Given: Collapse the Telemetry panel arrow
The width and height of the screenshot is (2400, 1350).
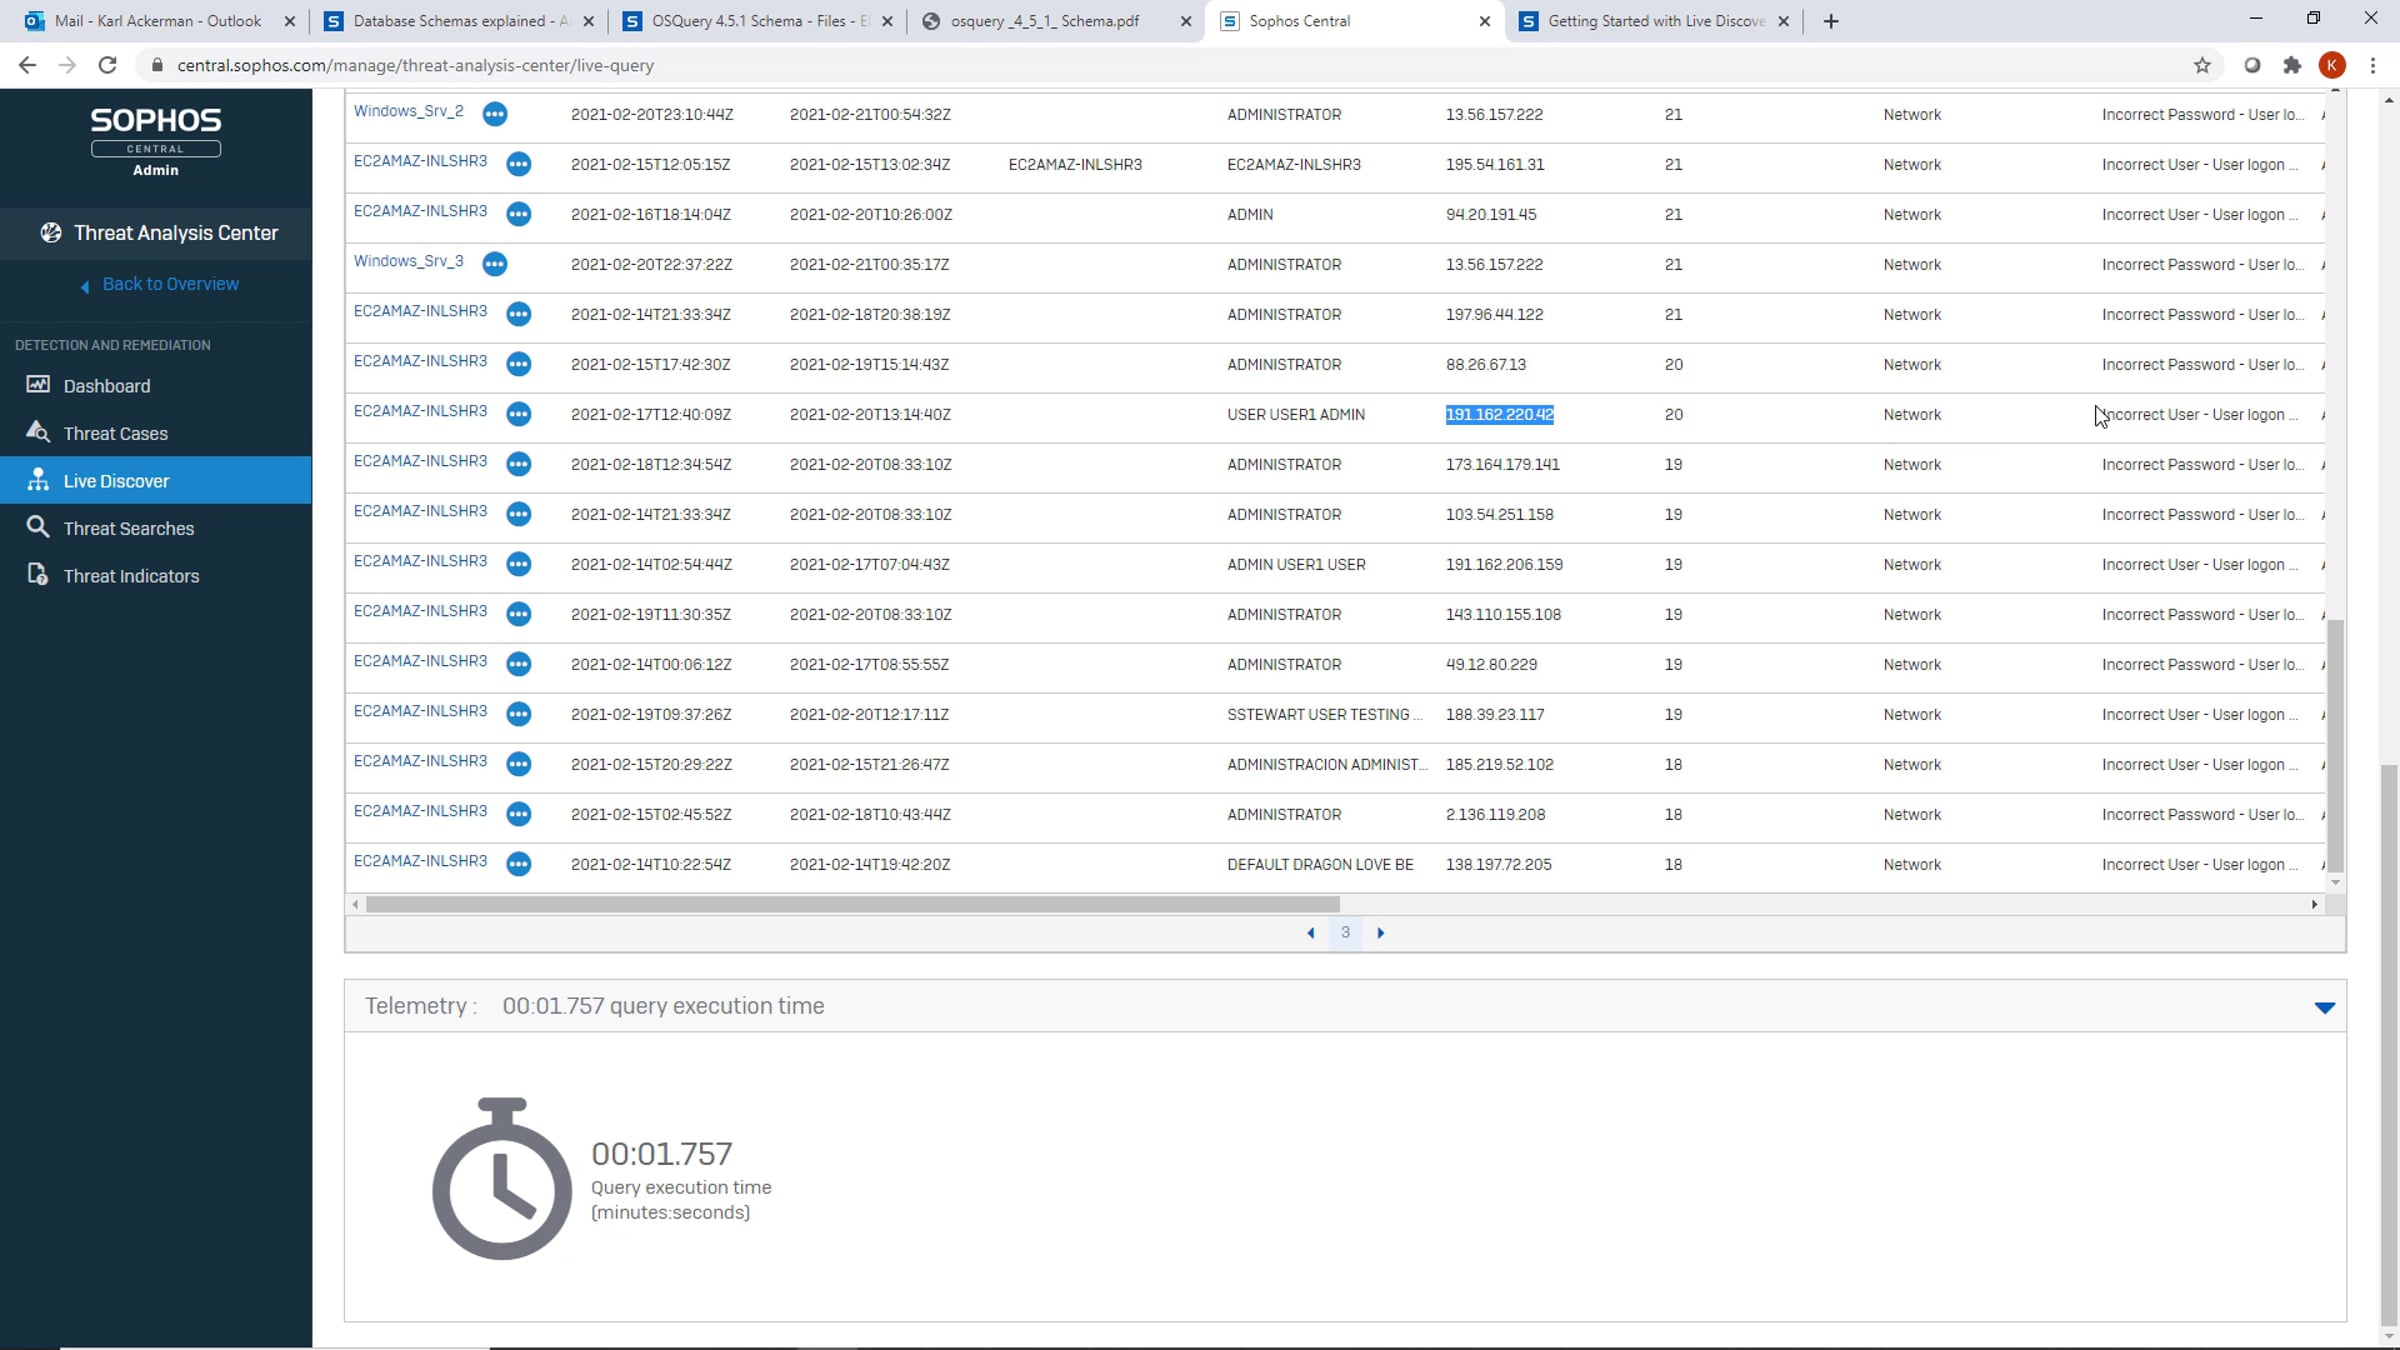Looking at the screenshot, I should [x=2324, y=1007].
